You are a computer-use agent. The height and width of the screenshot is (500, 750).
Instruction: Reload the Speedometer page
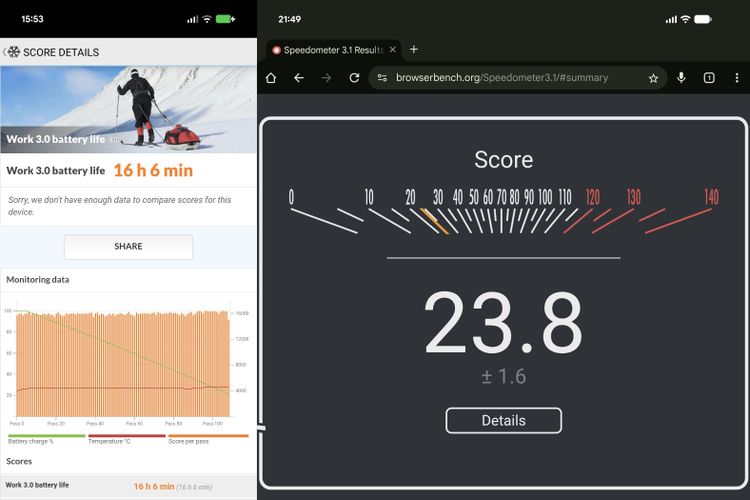point(354,78)
